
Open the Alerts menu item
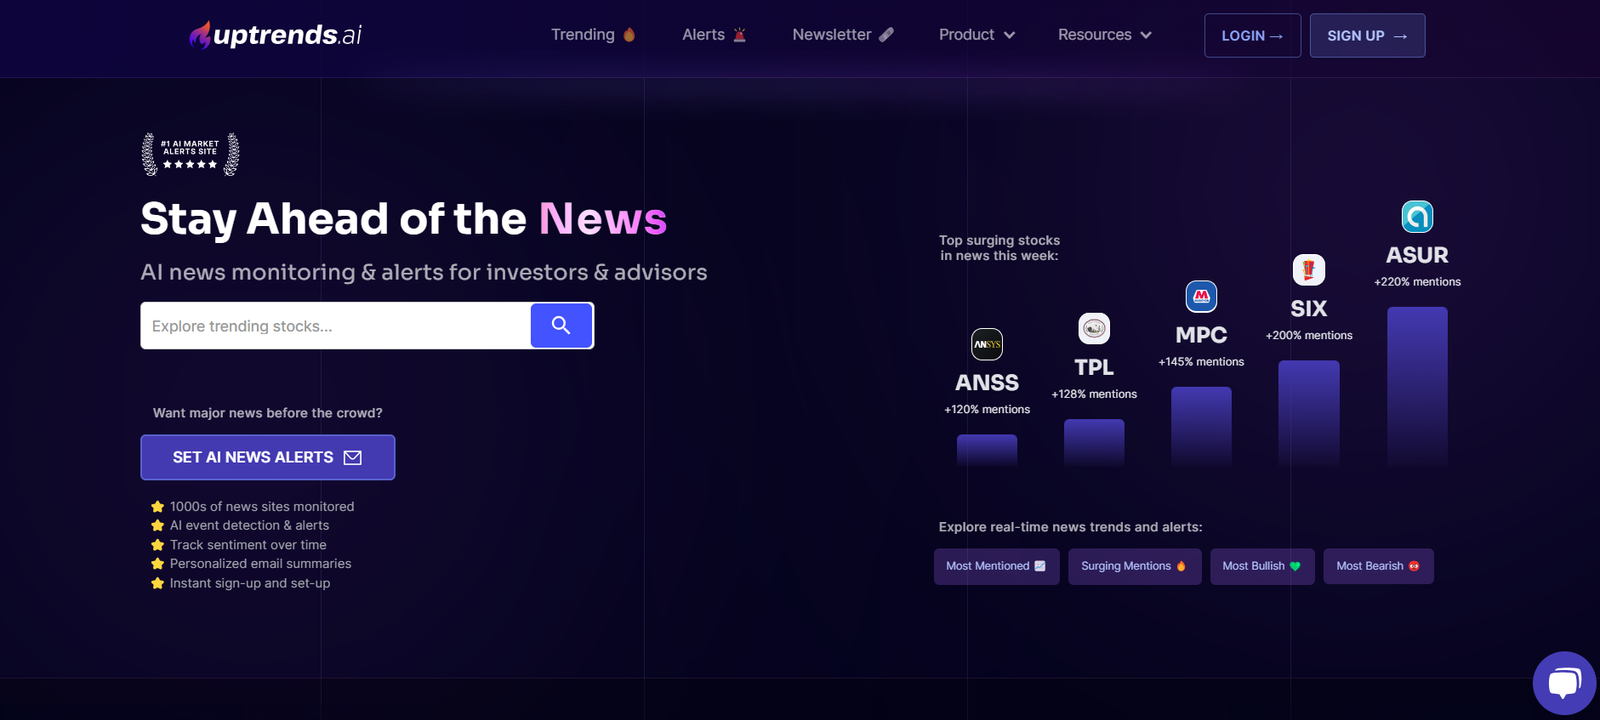point(714,35)
